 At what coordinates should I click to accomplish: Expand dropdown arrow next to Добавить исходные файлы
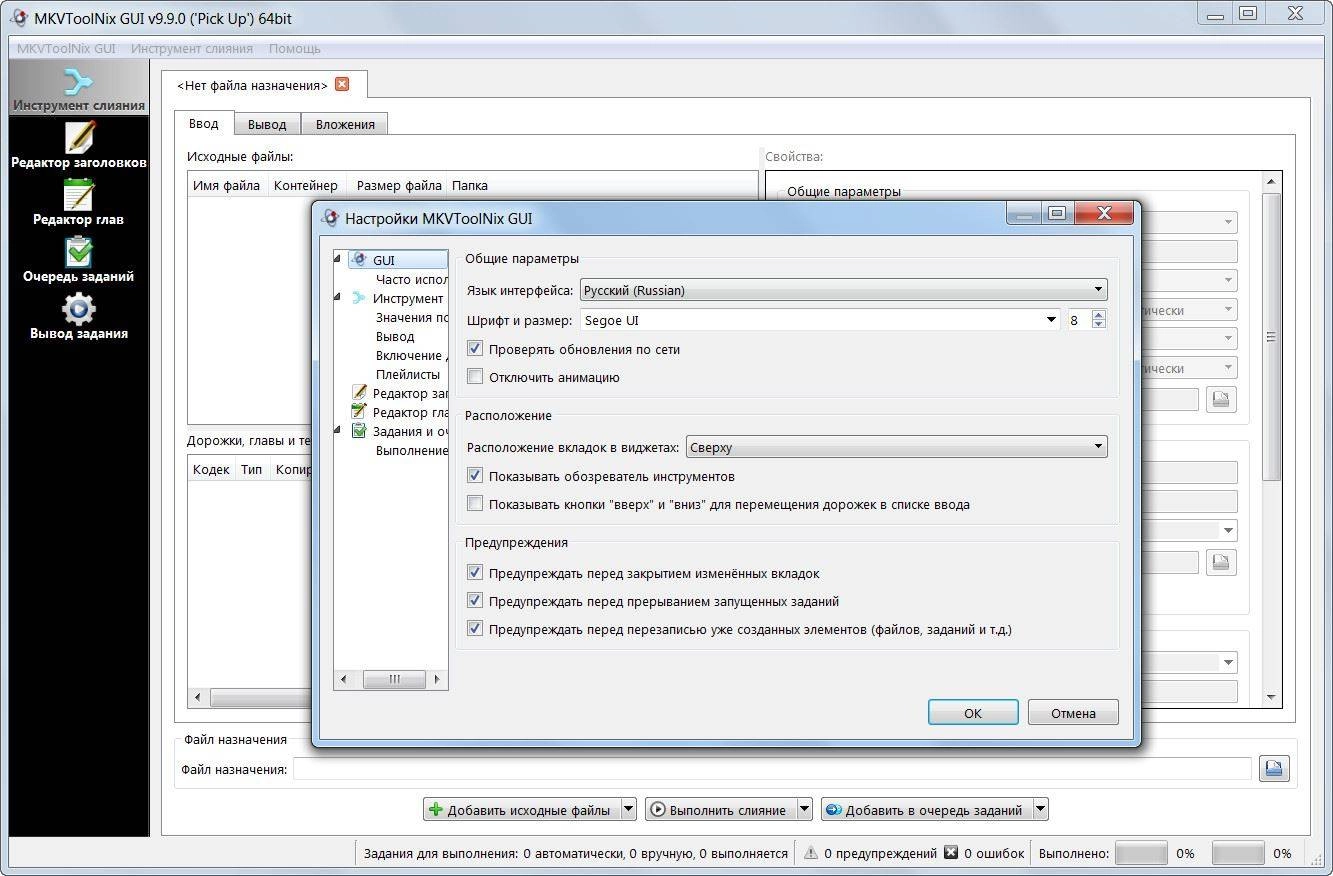(x=628, y=810)
